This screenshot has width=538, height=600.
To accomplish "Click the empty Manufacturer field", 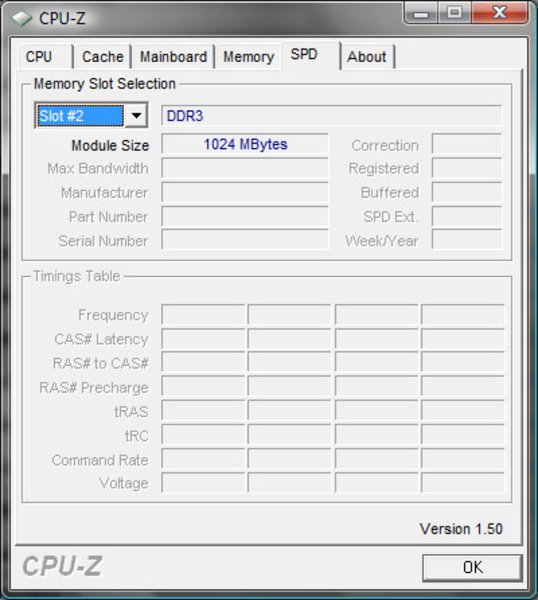I will 245,192.
